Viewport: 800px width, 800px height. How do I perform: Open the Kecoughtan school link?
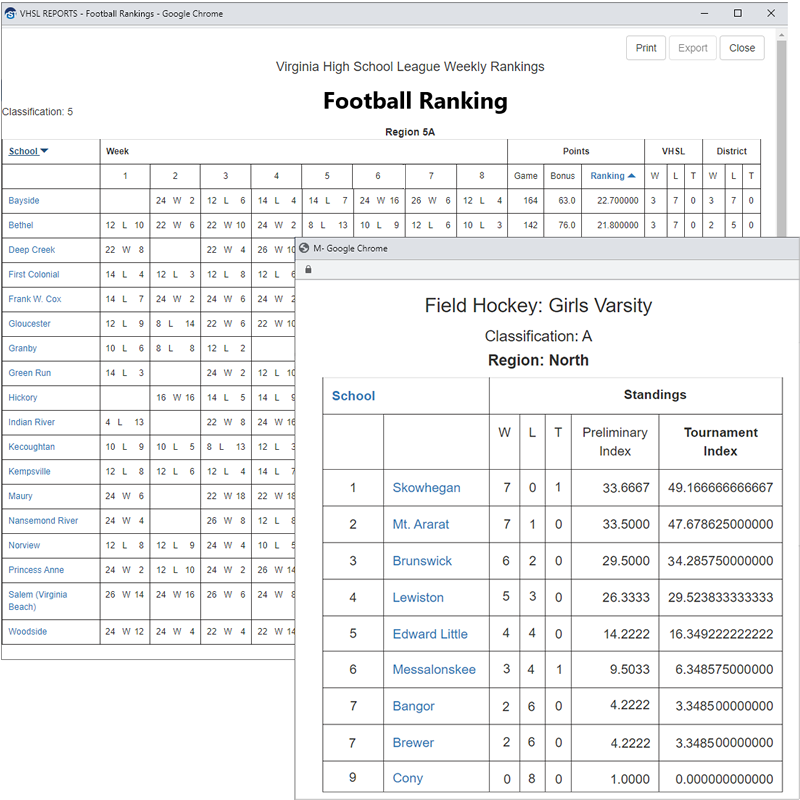[x=31, y=447]
